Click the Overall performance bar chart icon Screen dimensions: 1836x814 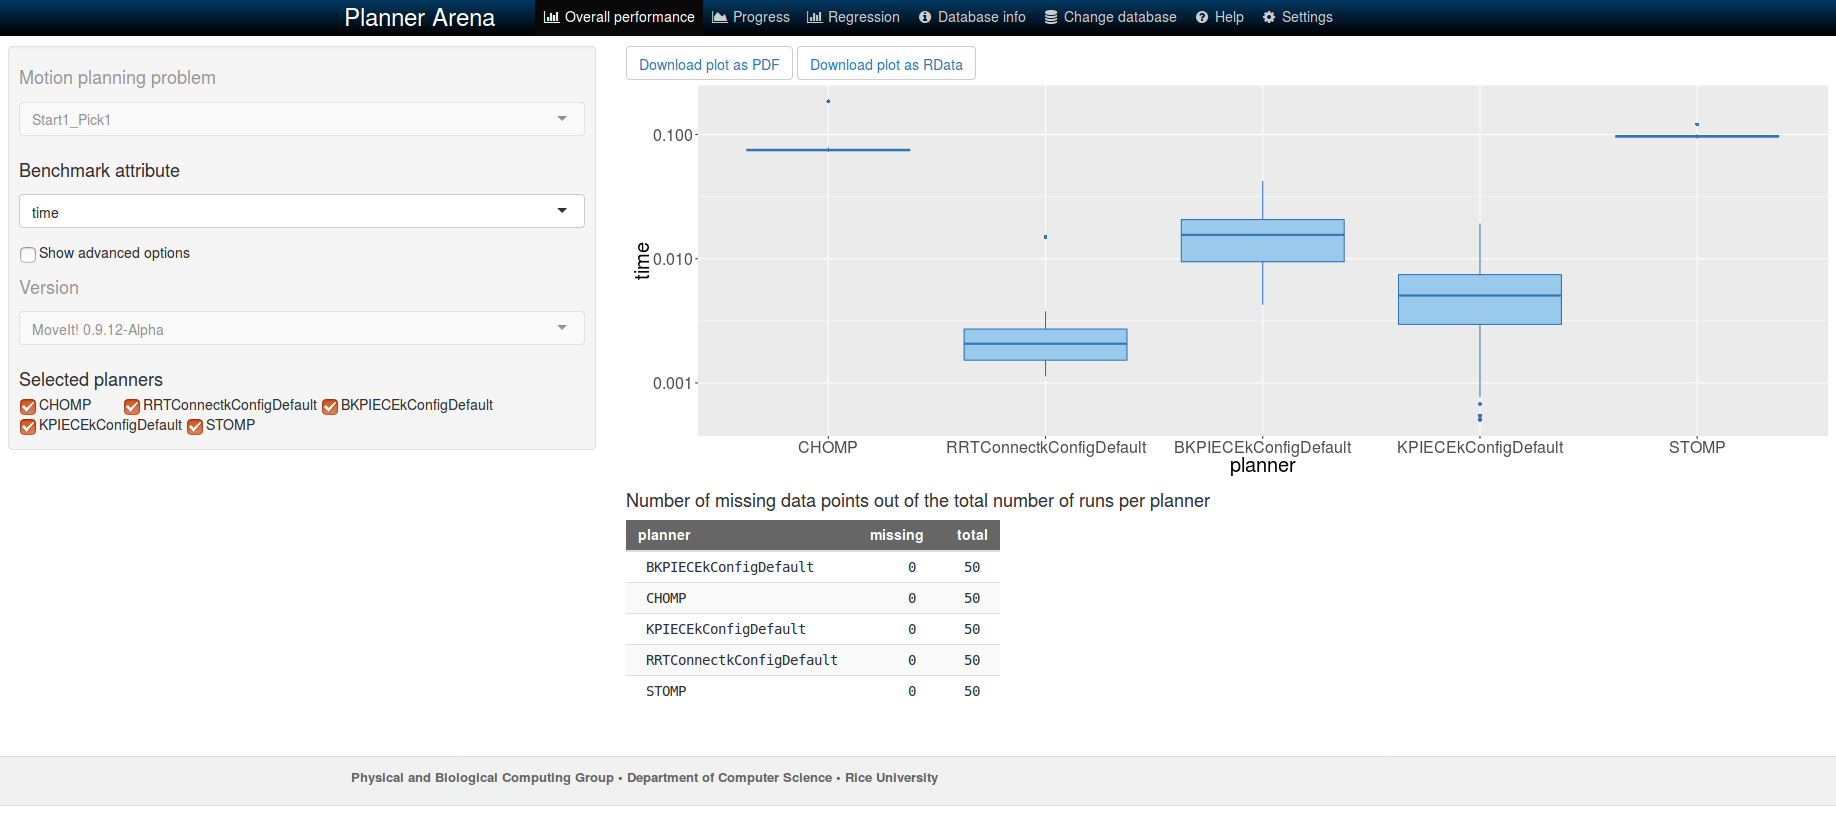pyautogui.click(x=551, y=17)
